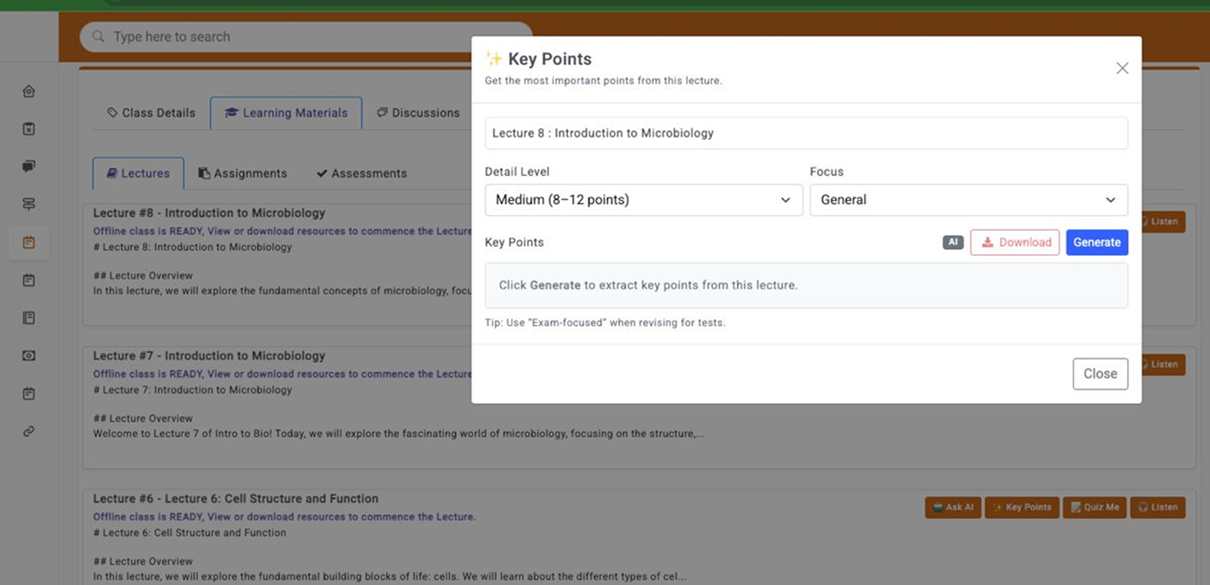Screen dimensions: 1210x585
Task: Click the camera icon in the sidebar
Action: click(x=29, y=356)
